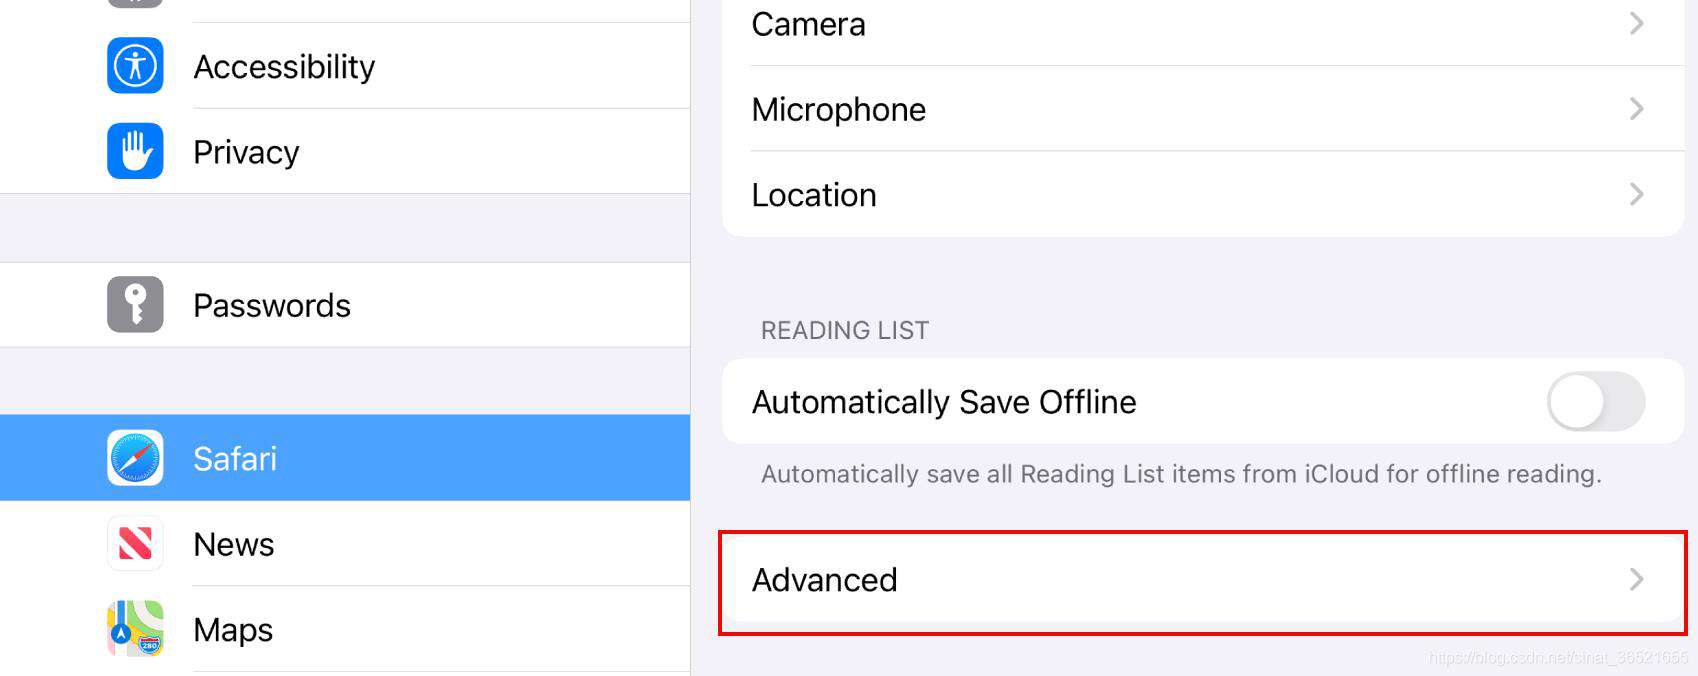Open Accessibility settings label
Image resolution: width=1698 pixels, height=676 pixels.
pos(284,67)
